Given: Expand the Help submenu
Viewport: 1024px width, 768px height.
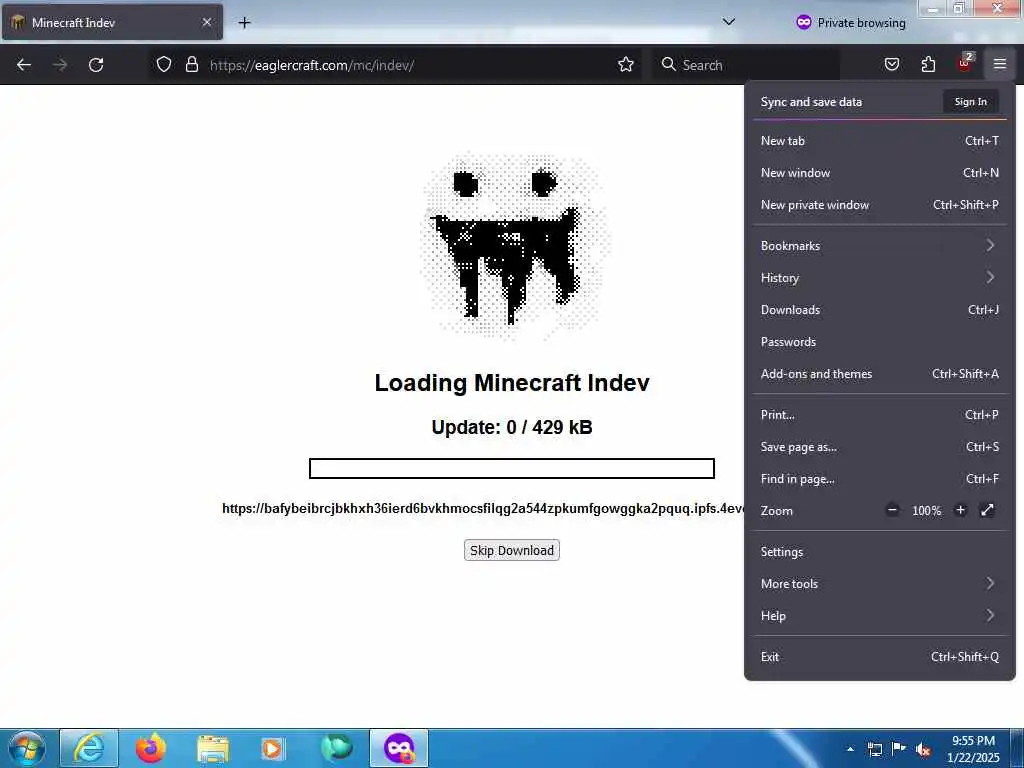Looking at the screenshot, I should [879, 616].
